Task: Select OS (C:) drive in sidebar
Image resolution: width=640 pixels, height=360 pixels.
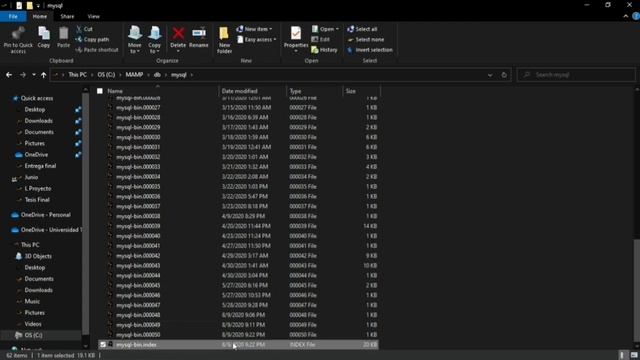Action: [33, 335]
